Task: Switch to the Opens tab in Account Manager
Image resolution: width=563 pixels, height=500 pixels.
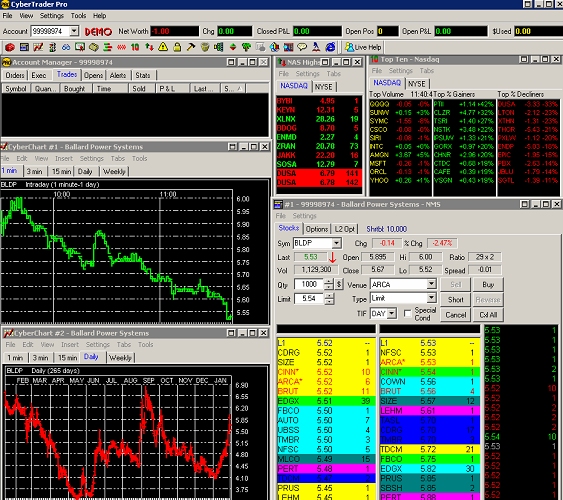Action: 93,75
